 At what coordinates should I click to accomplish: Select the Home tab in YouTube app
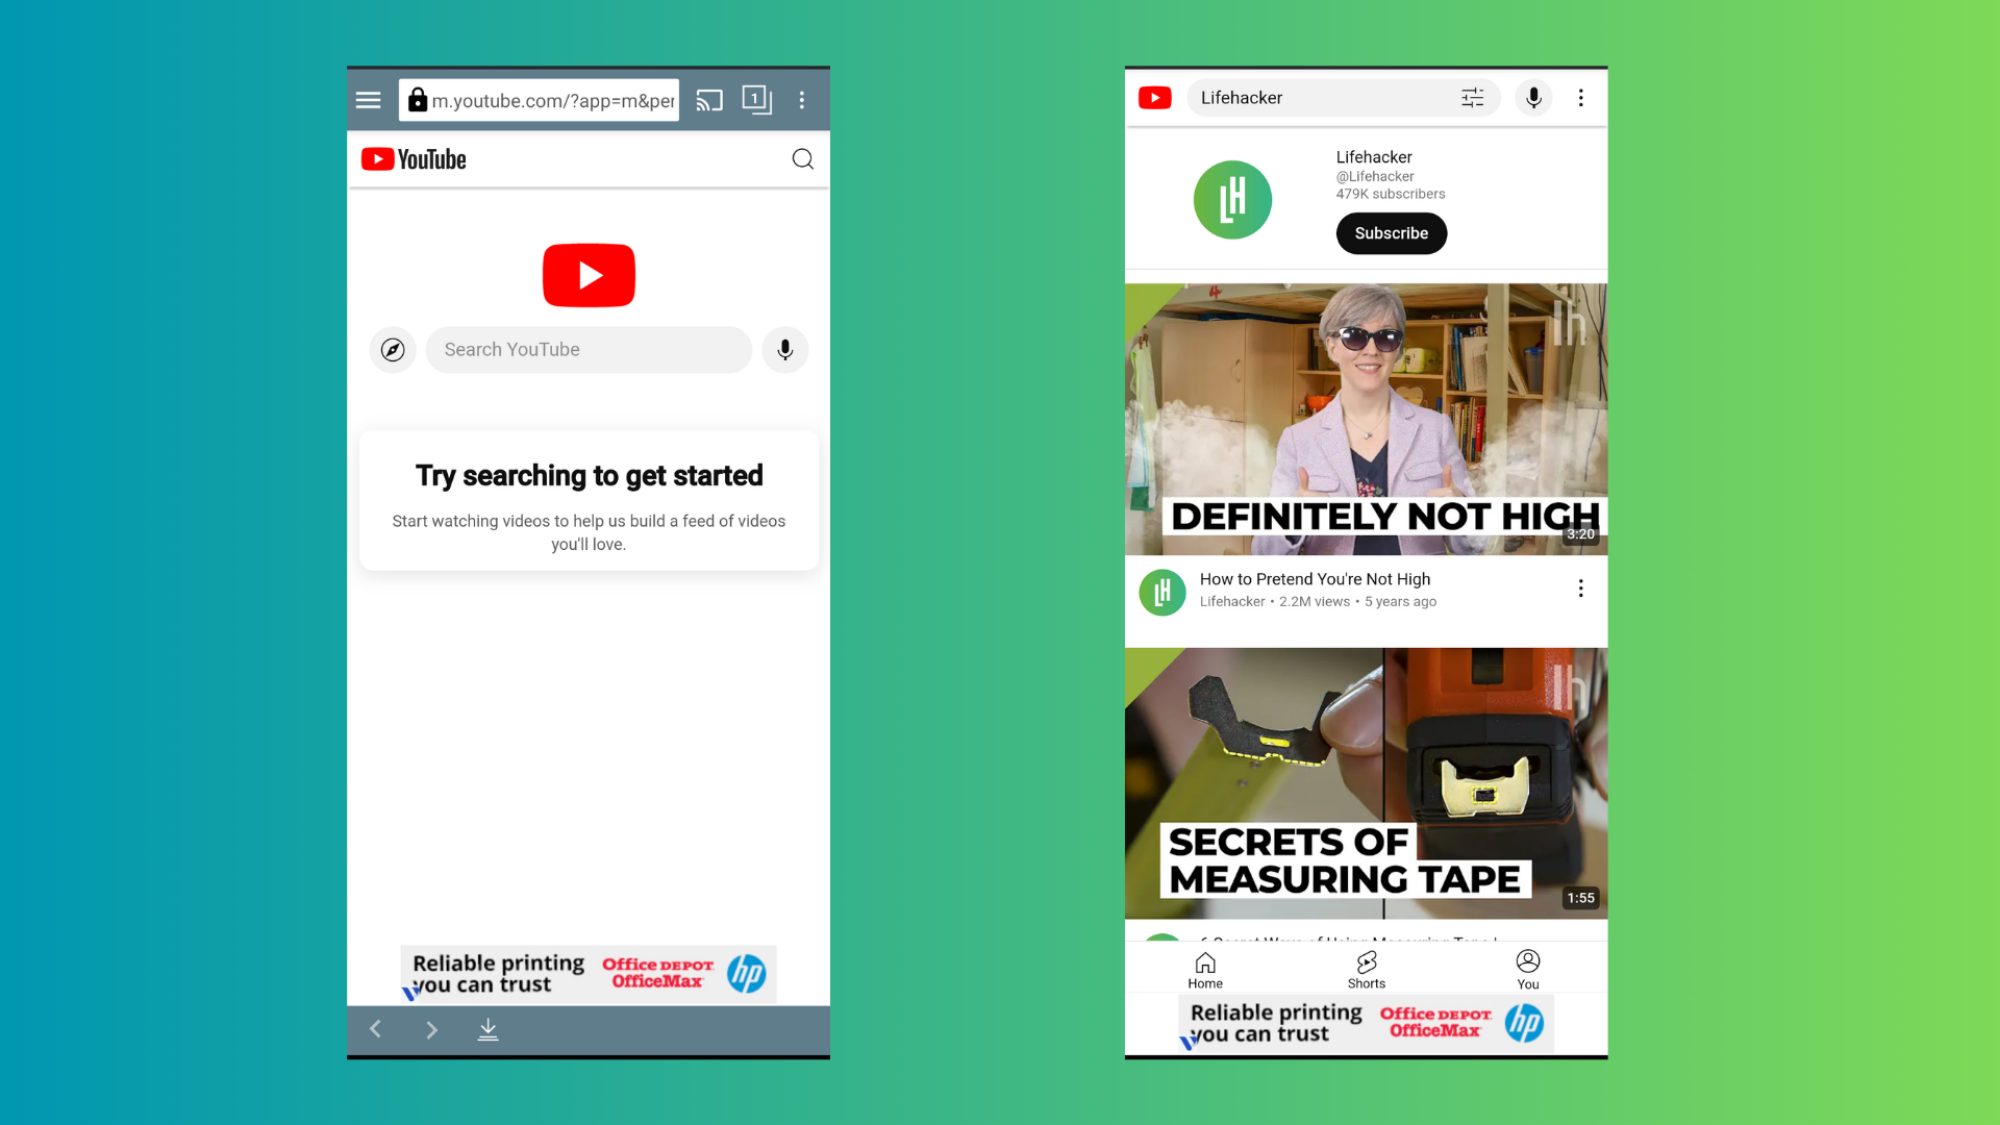pos(1205,968)
